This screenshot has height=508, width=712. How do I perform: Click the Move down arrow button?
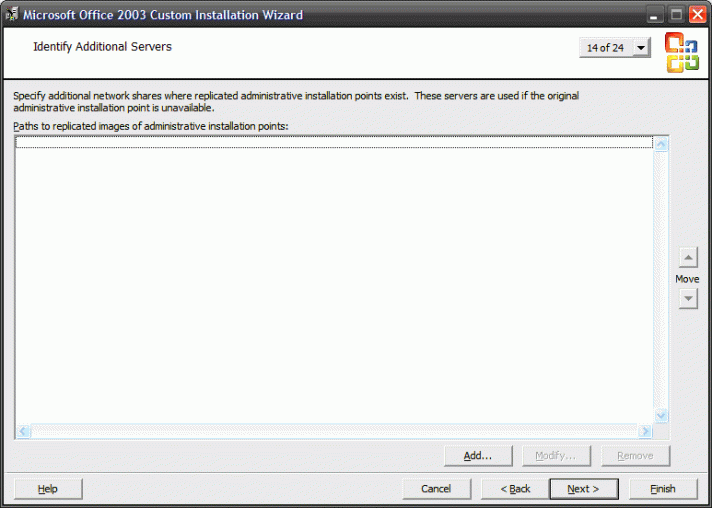coord(688,299)
